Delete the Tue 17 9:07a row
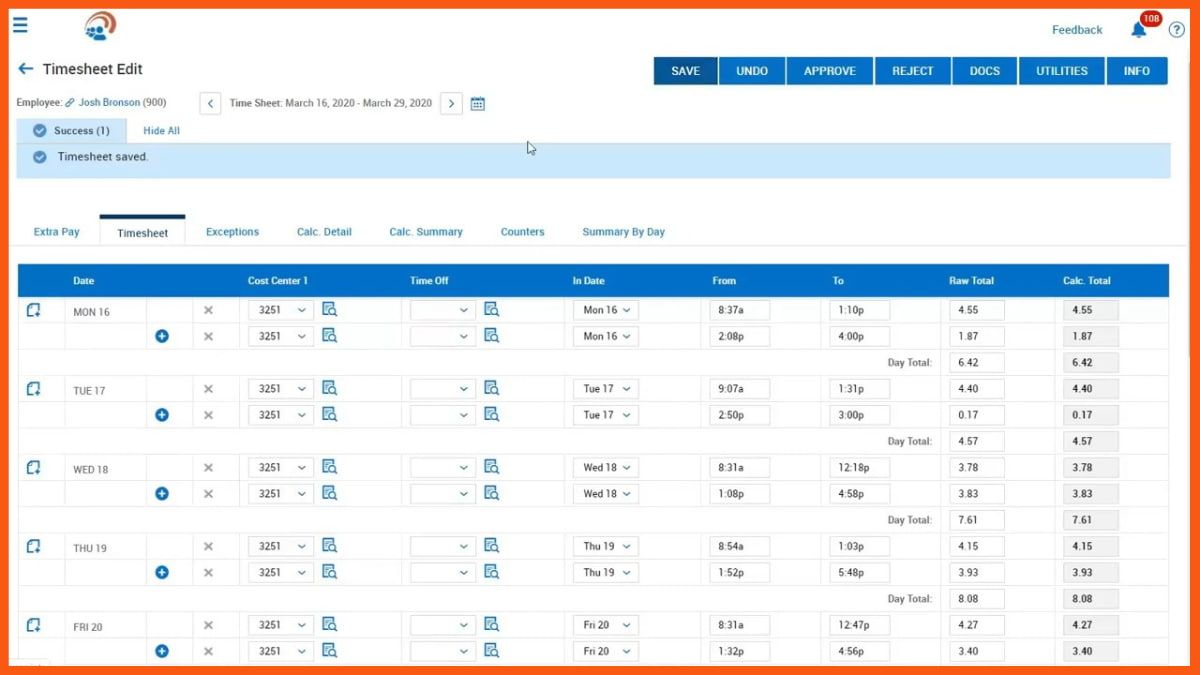 coord(208,389)
